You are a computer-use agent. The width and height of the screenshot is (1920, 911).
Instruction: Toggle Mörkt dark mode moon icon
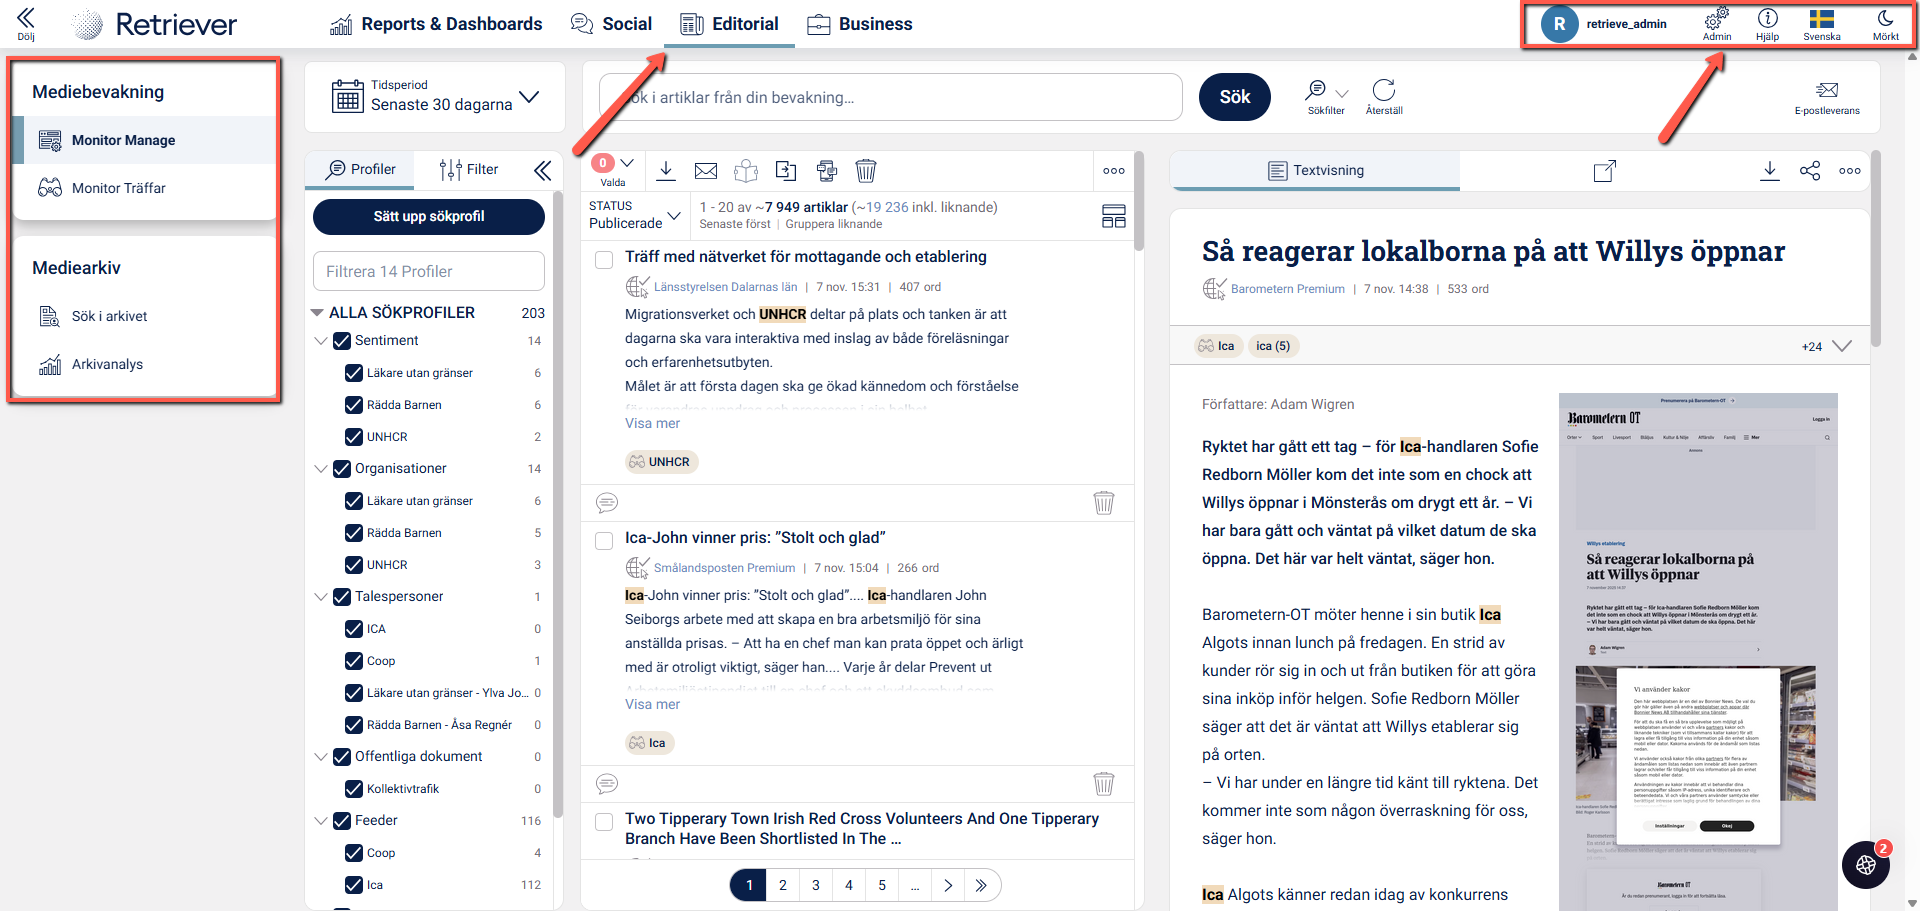tap(1885, 23)
